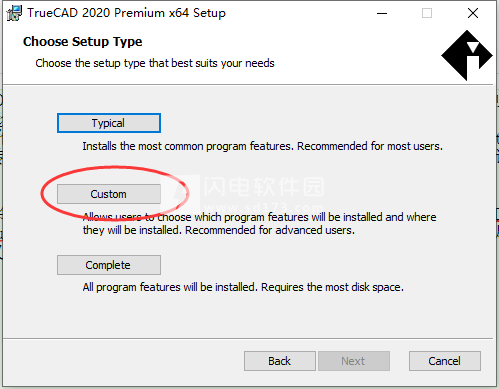
Task: Click the installer icon in title bar
Action: 14,13
